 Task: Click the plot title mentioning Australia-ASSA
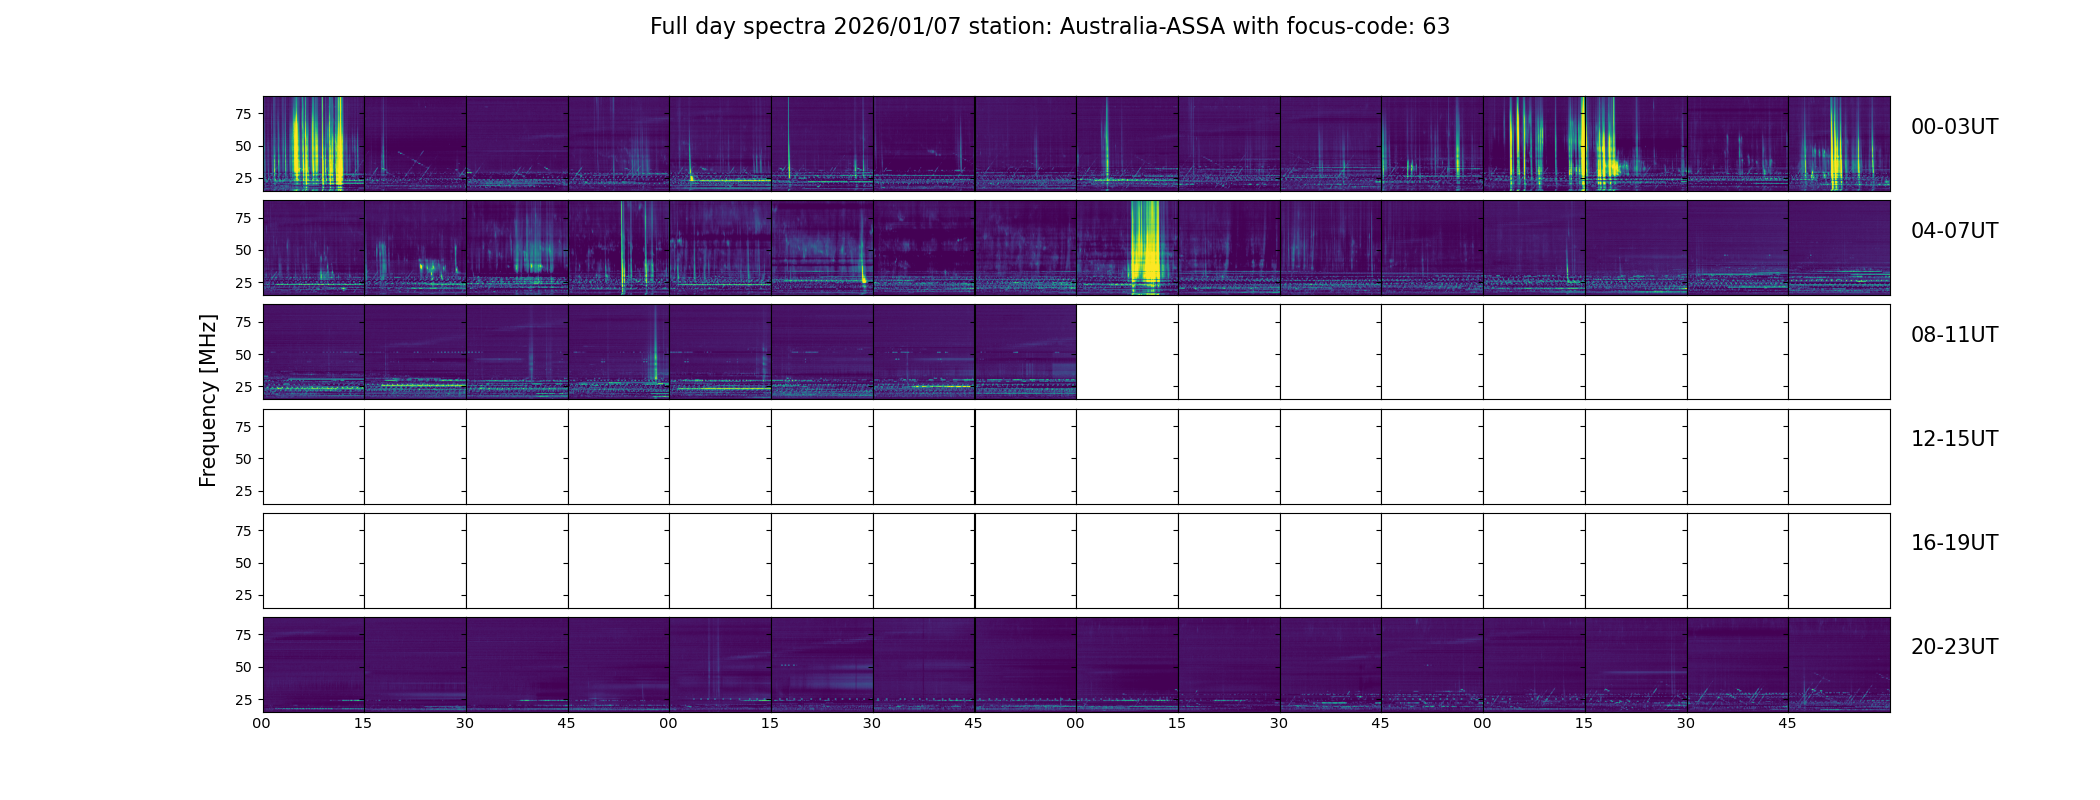1049,27
